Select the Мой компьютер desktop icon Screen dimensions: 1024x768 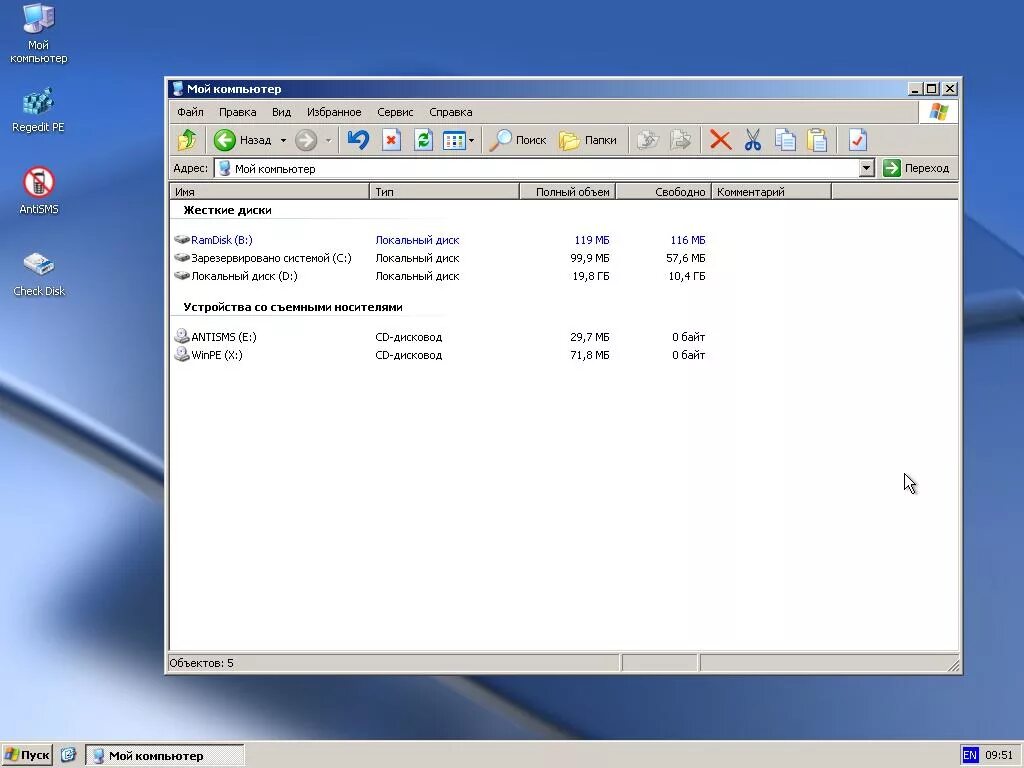point(39,34)
